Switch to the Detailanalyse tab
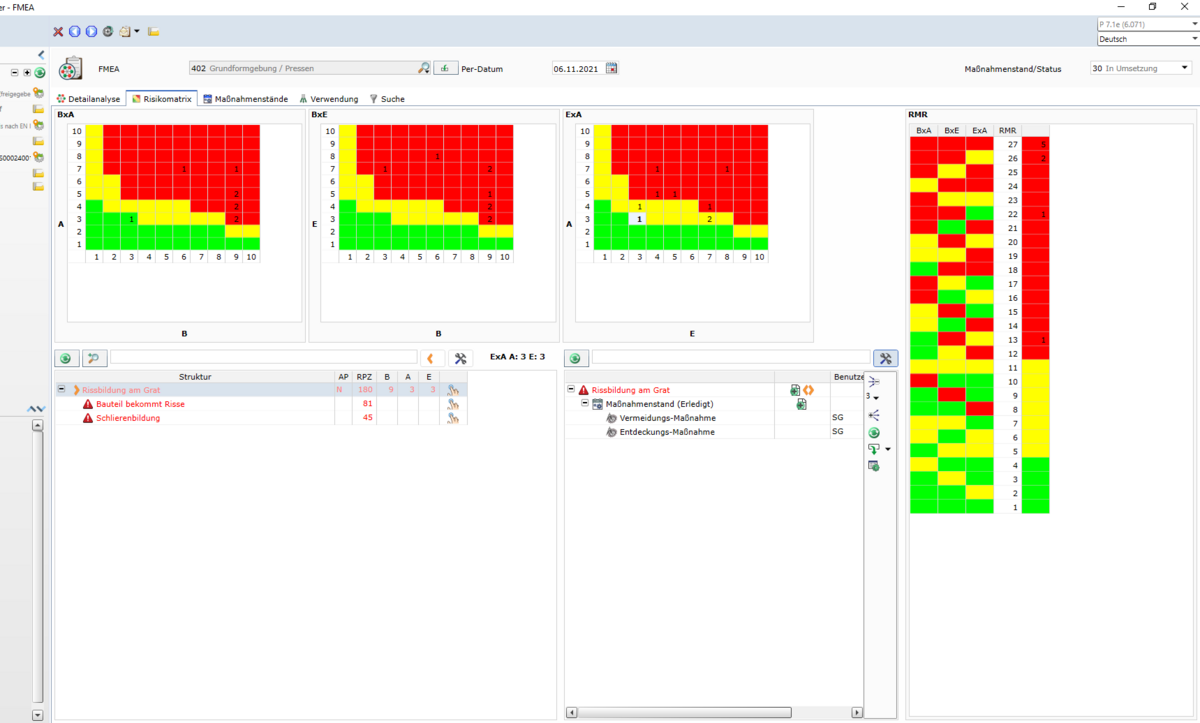Image resolution: width=1200 pixels, height=723 pixels. 89,99
